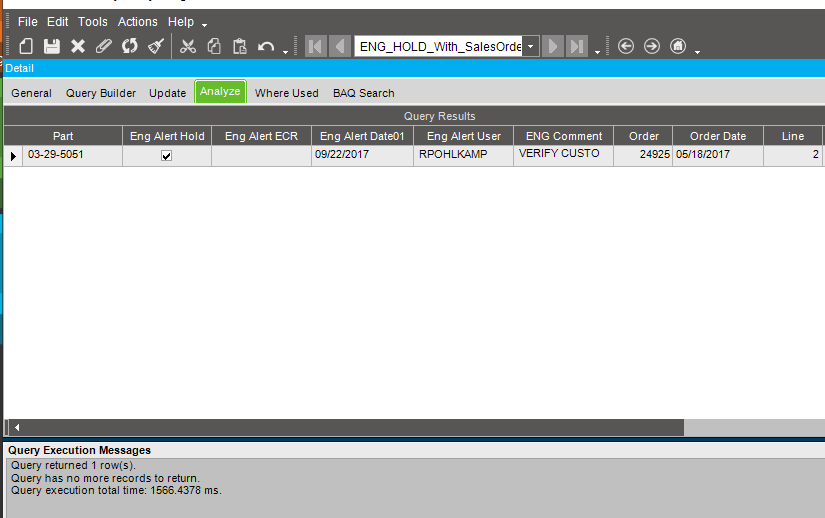Click 'Query execution total time' message line
Screen dimensions: 825x518
coord(116,491)
